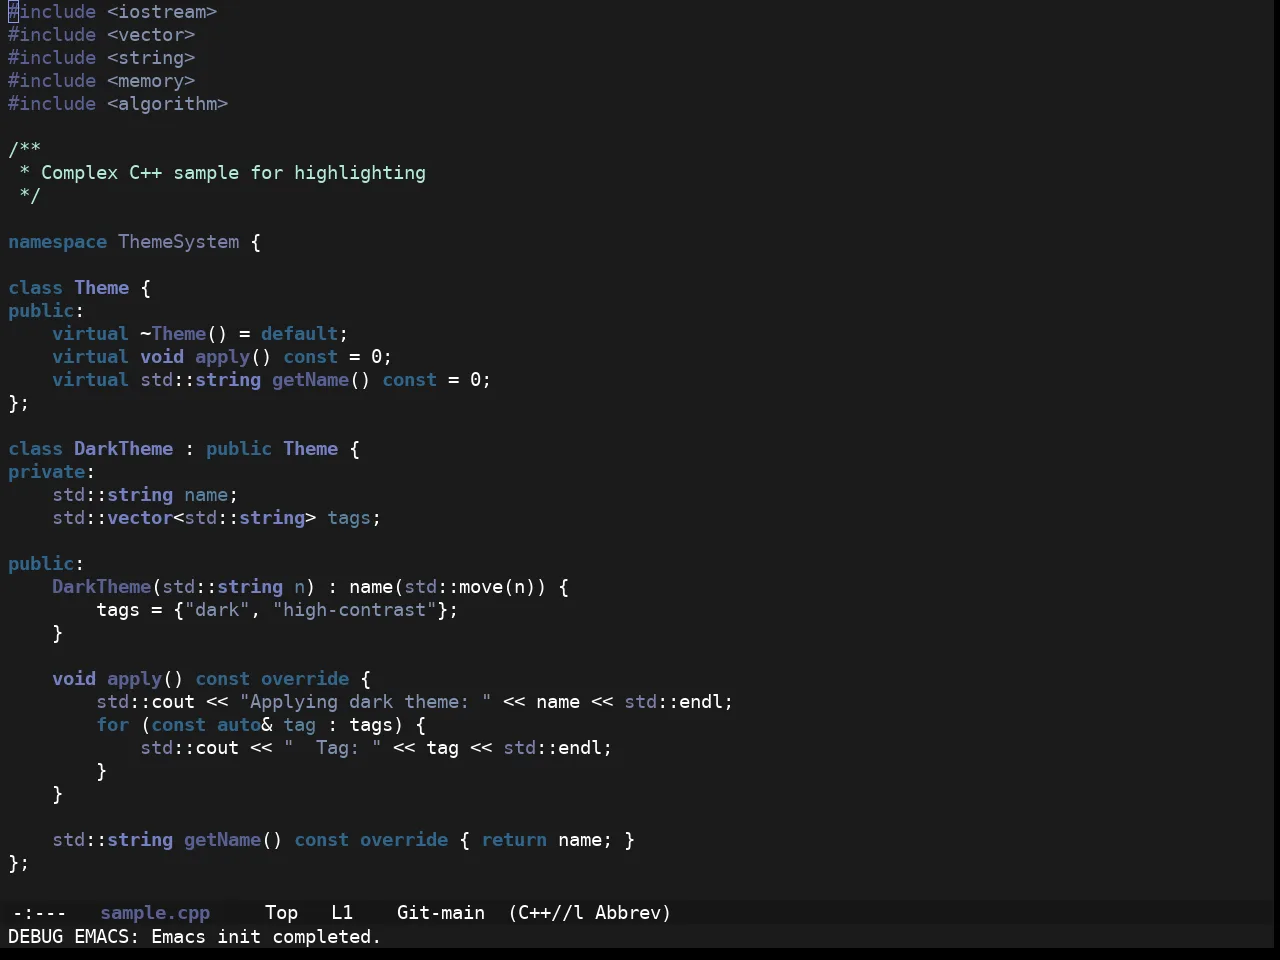Screen dimensions: 1280x960
Task: Click on '#include <vector>' line
Action: [x=102, y=35]
